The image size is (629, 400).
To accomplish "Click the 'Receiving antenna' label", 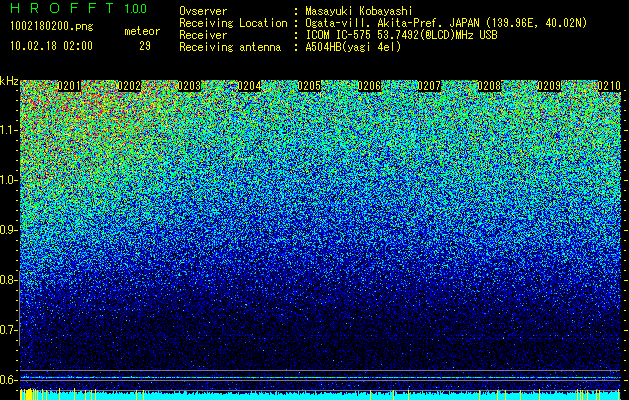I will [230, 47].
